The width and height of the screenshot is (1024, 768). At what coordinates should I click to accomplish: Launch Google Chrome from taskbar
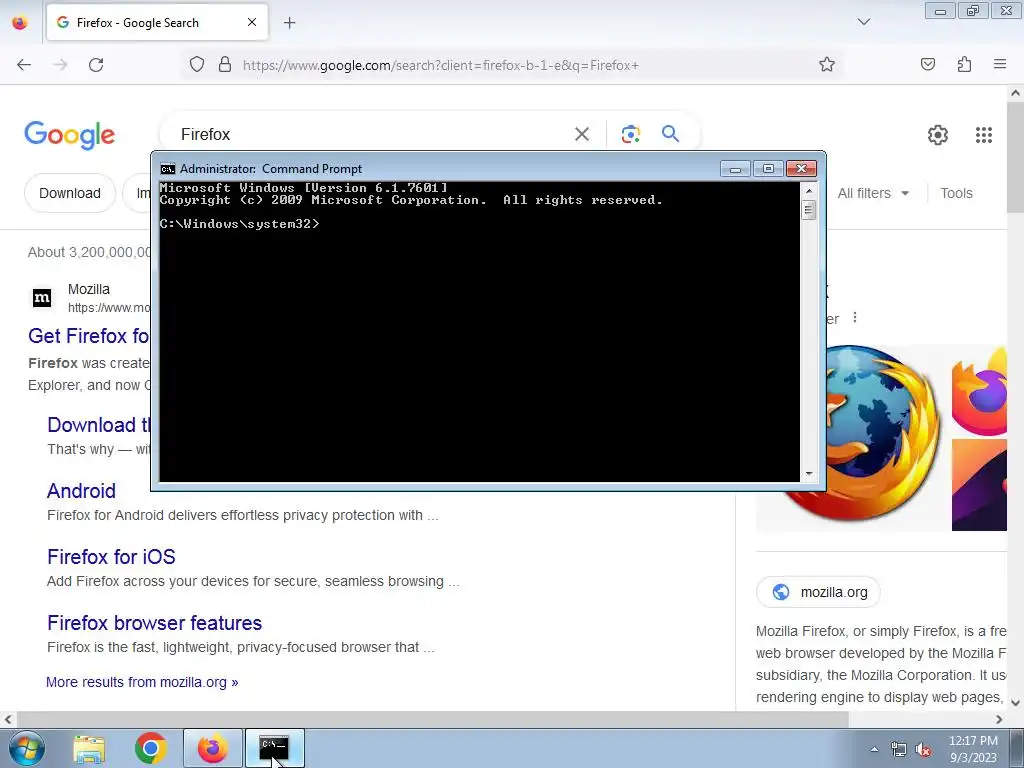(x=150, y=749)
